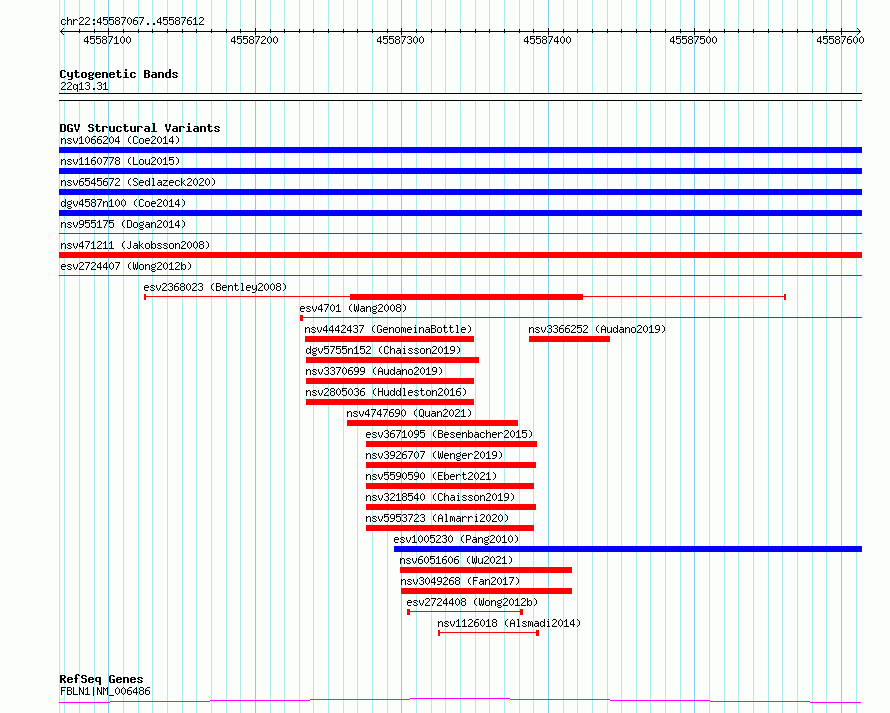
Task: Open the nsv5590590 (Ebert2021) label
Action: pyautogui.click(x=431, y=476)
